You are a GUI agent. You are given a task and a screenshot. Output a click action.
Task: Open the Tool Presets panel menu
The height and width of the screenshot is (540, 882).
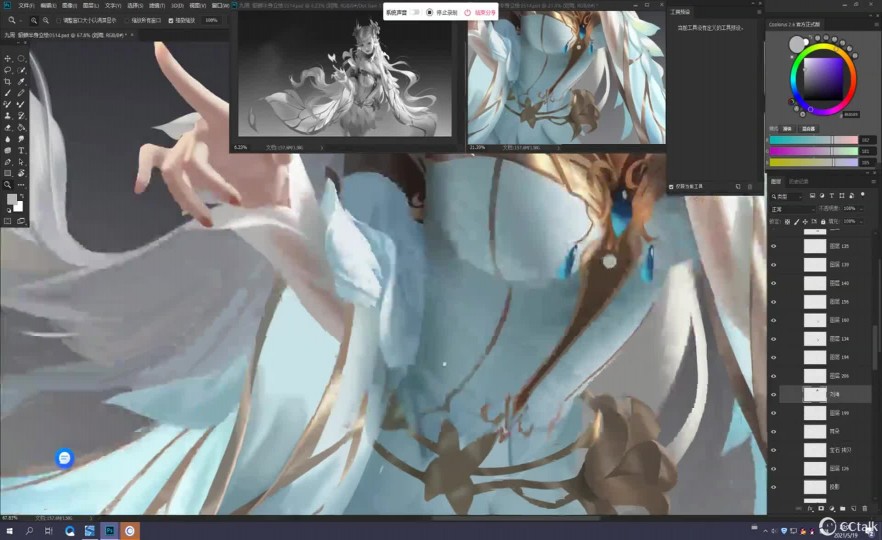pyautogui.click(x=759, y=12)
